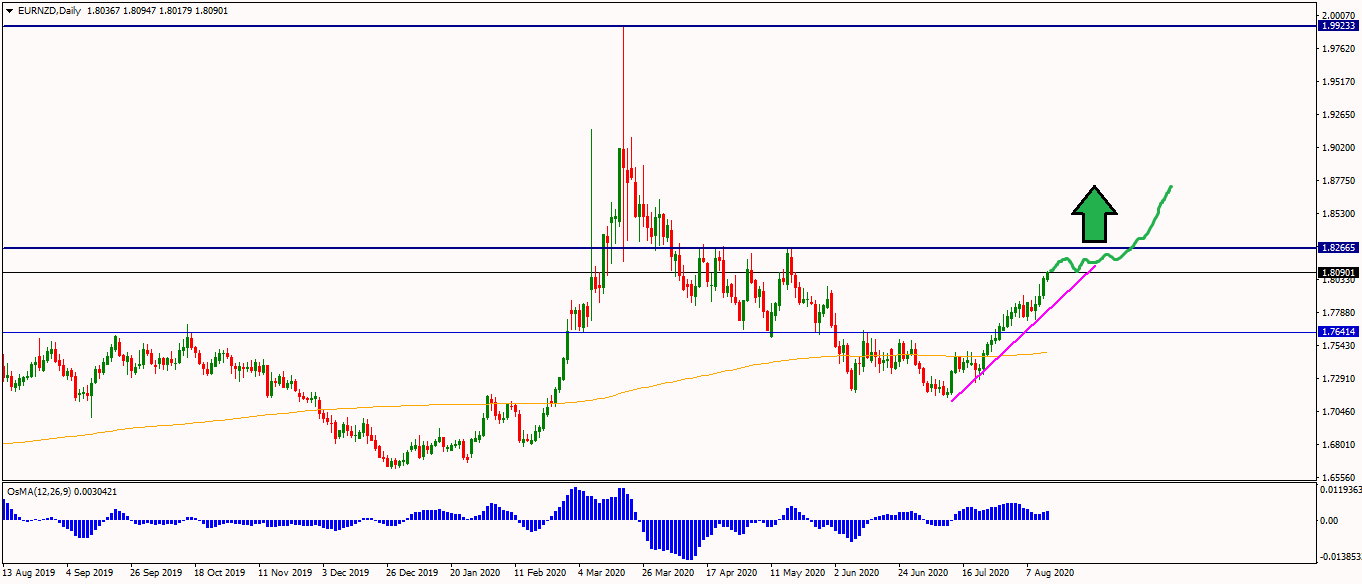Select the 1.99233 price level label
Screen dimensions: 1362x584
1337,26
